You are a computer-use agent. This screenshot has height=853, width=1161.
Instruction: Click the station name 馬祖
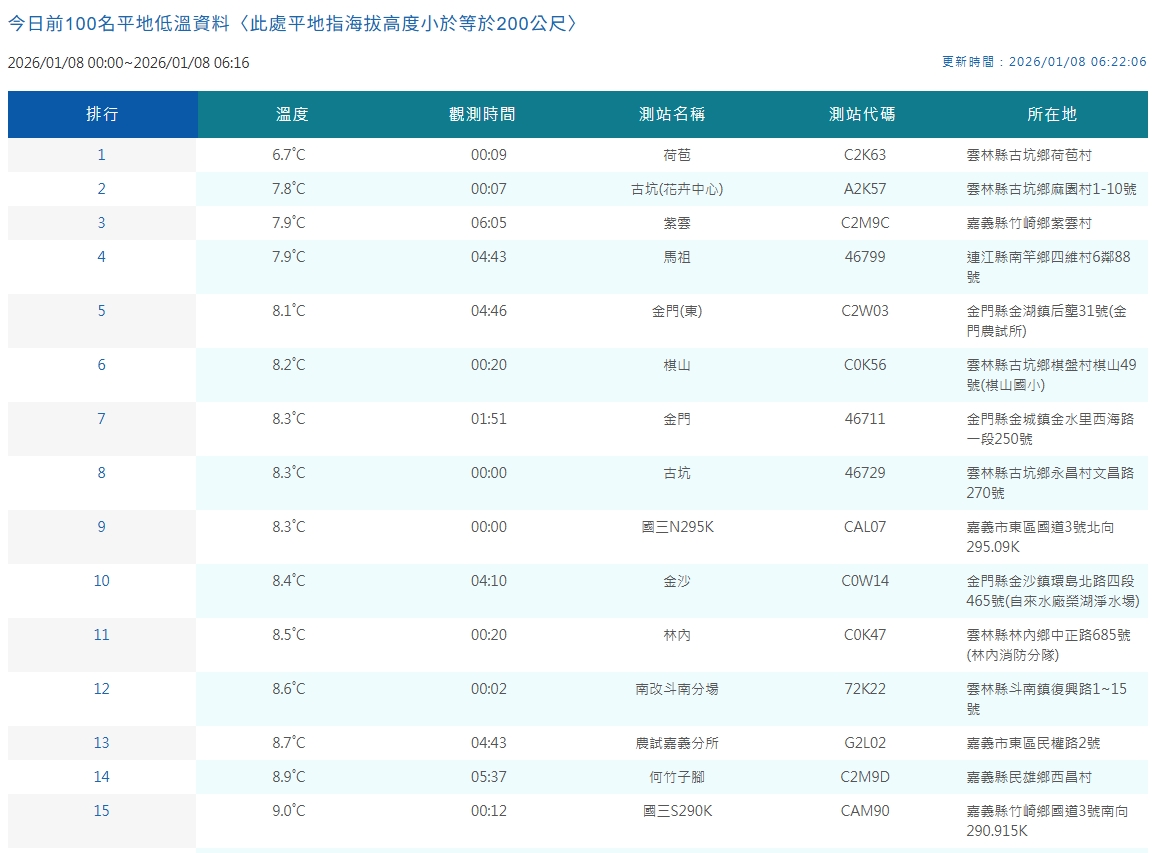(x=677, y=257)
